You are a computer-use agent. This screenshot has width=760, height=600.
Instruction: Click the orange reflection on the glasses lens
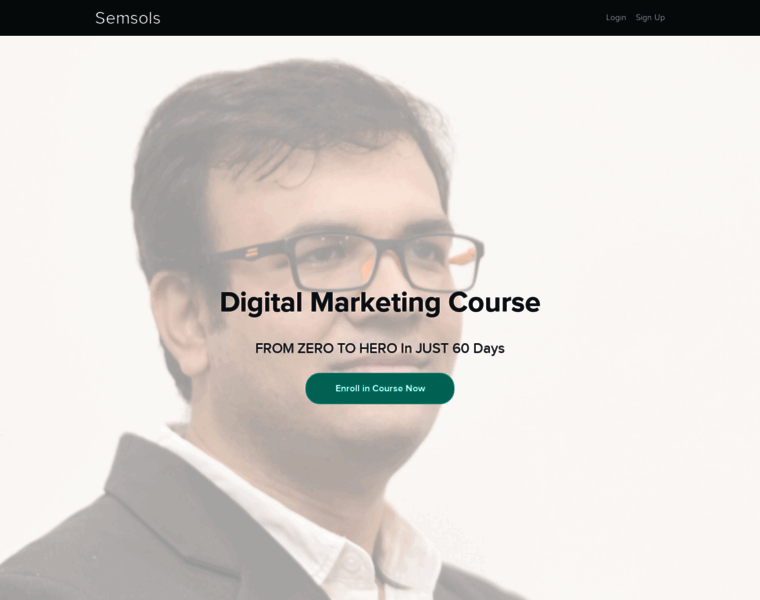coord(462,257)
